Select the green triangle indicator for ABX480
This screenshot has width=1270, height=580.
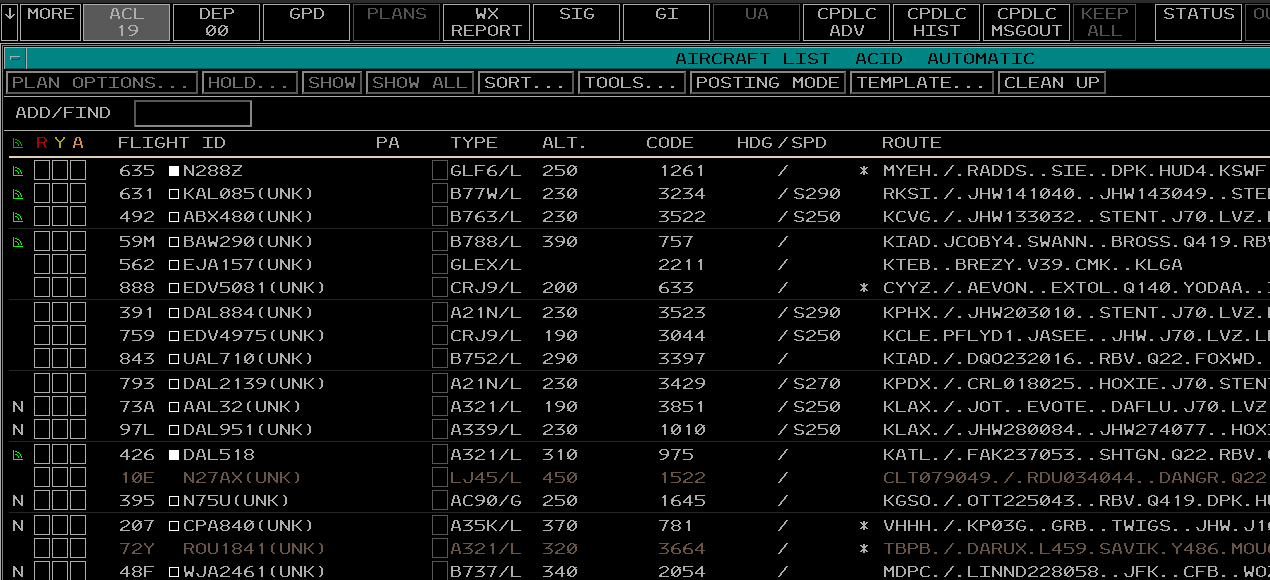tap(17, 217)
